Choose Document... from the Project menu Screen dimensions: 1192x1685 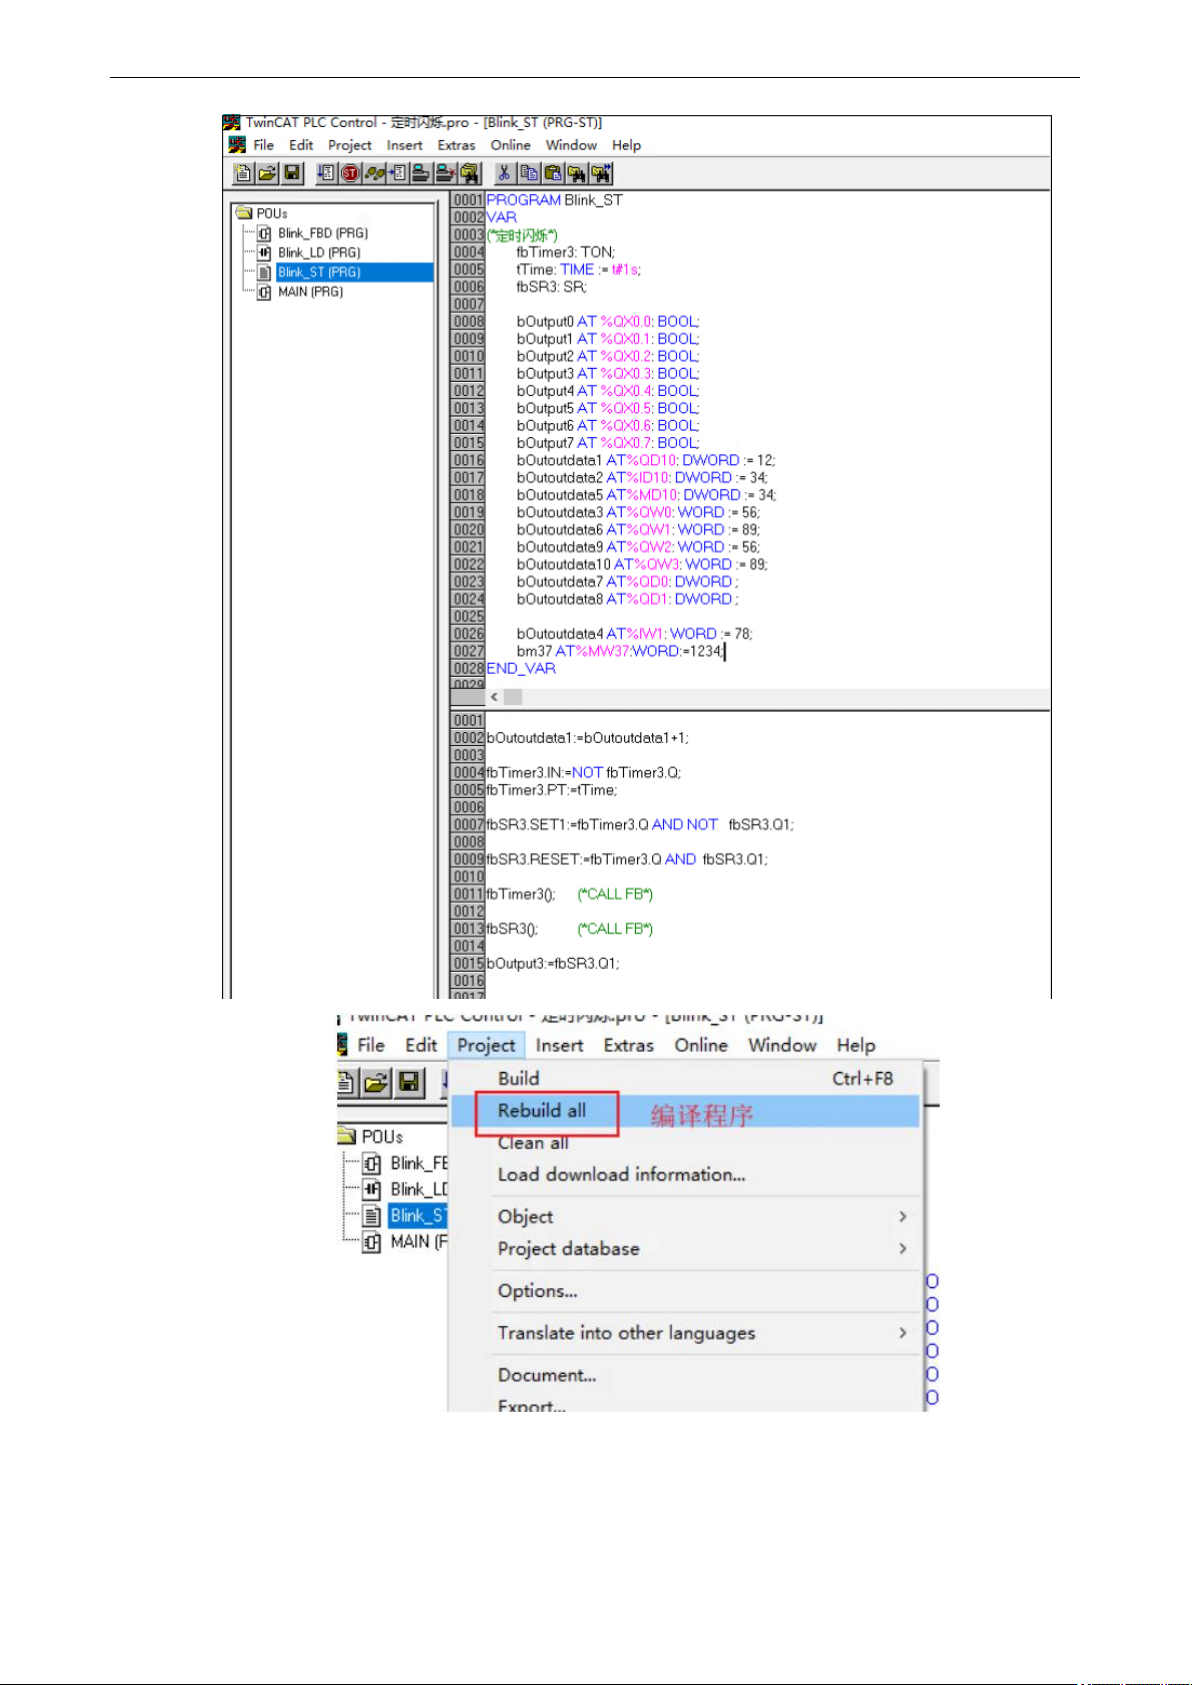click(685, 1374)
